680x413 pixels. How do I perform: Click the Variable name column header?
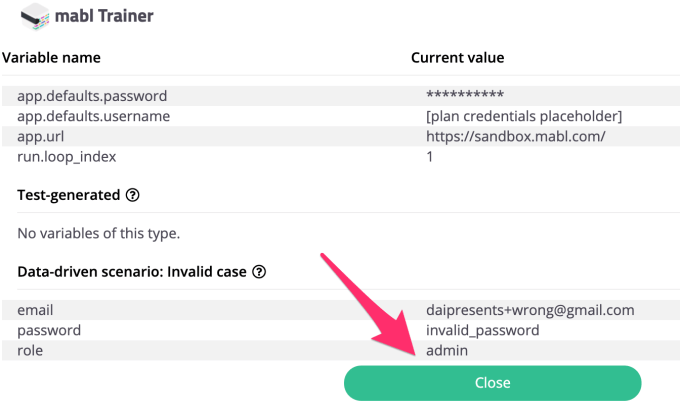(51, 58)
